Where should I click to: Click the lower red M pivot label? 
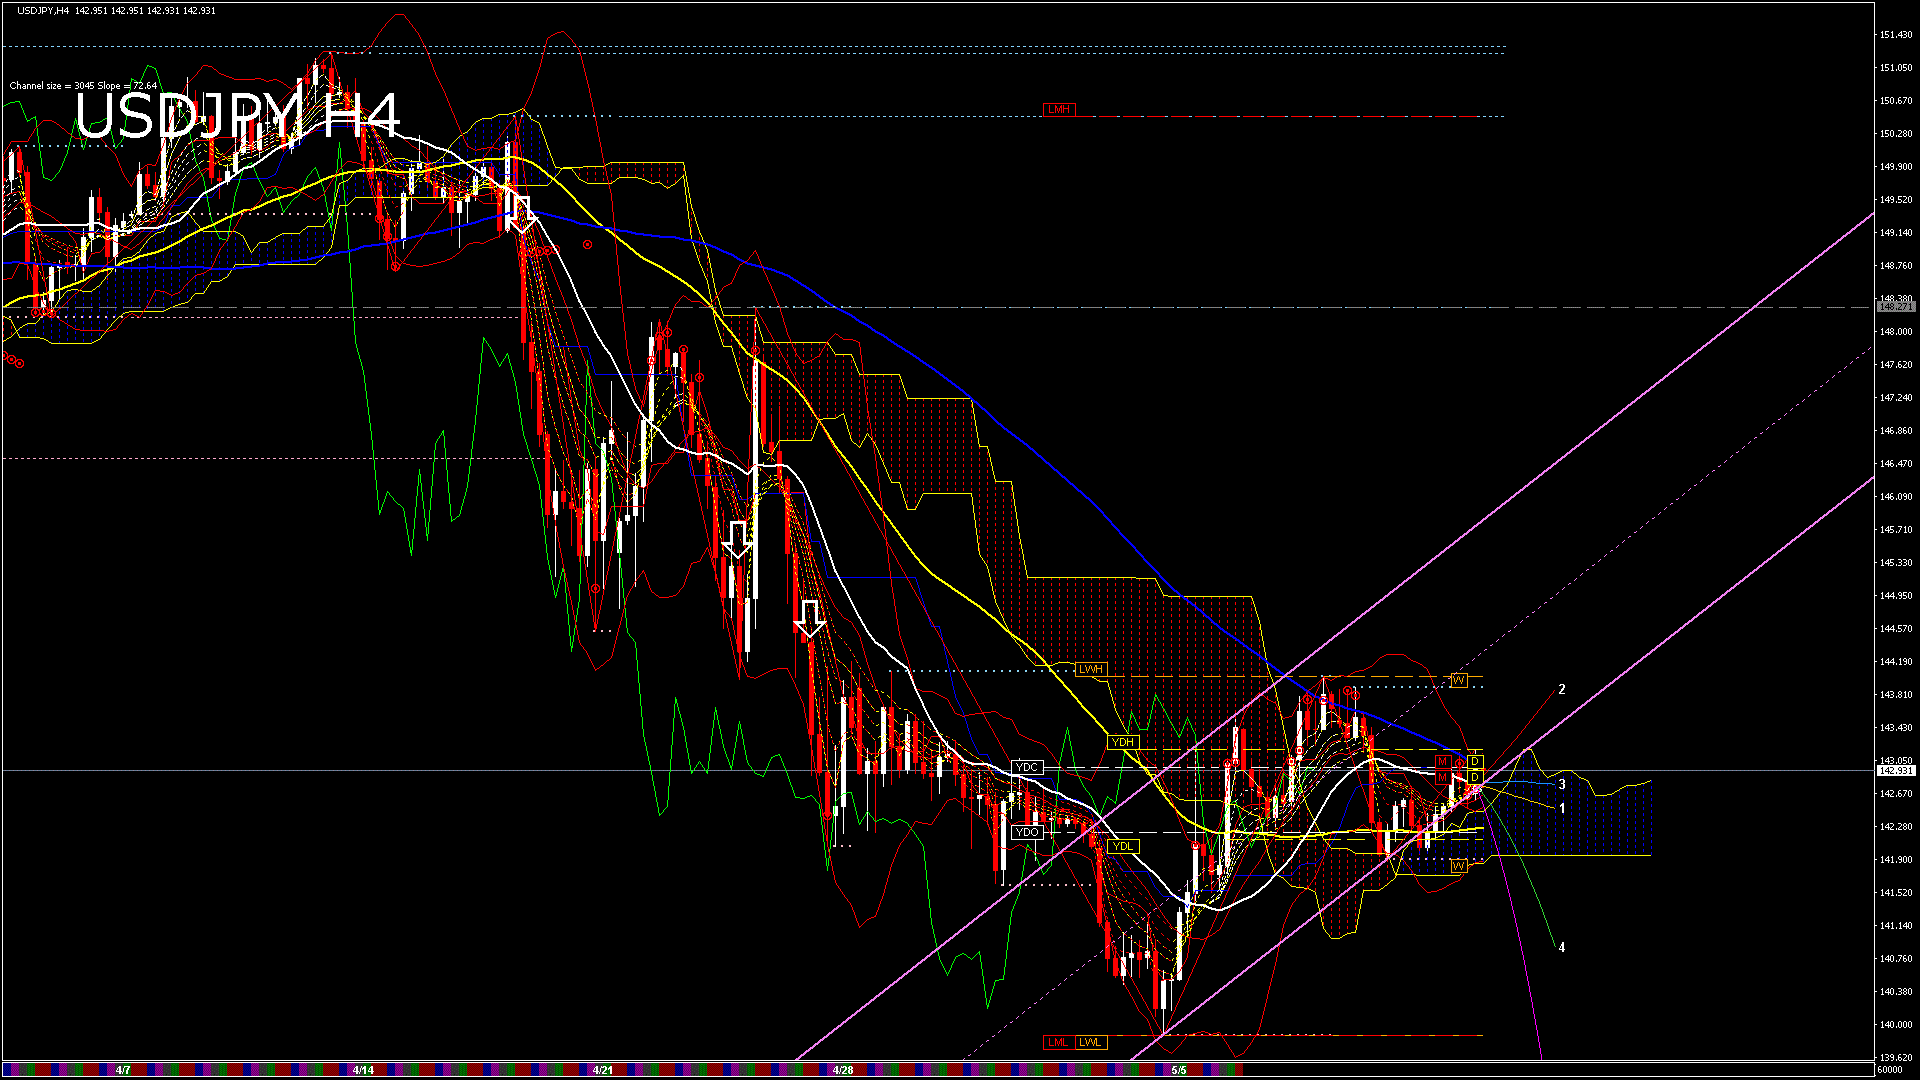pos(1442,777)
